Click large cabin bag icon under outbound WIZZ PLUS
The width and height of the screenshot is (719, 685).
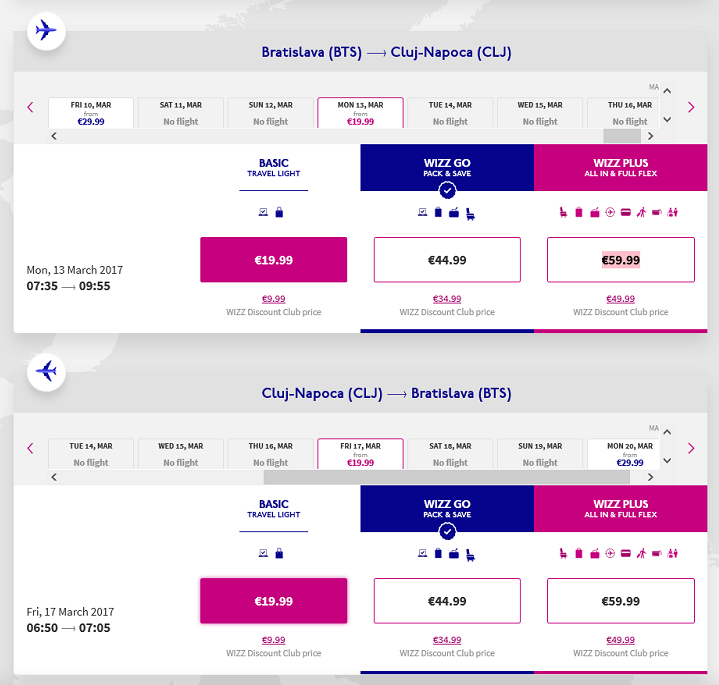tap(595, 212)
